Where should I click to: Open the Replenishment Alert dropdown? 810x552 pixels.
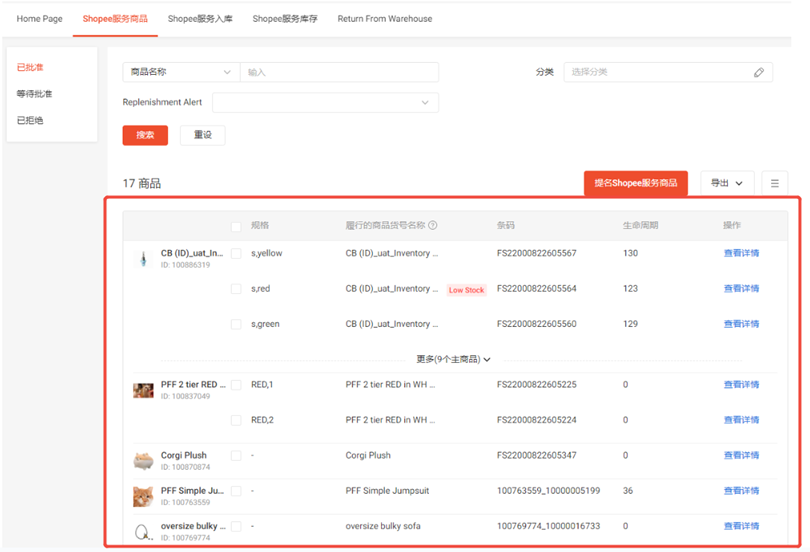point(325,102)
